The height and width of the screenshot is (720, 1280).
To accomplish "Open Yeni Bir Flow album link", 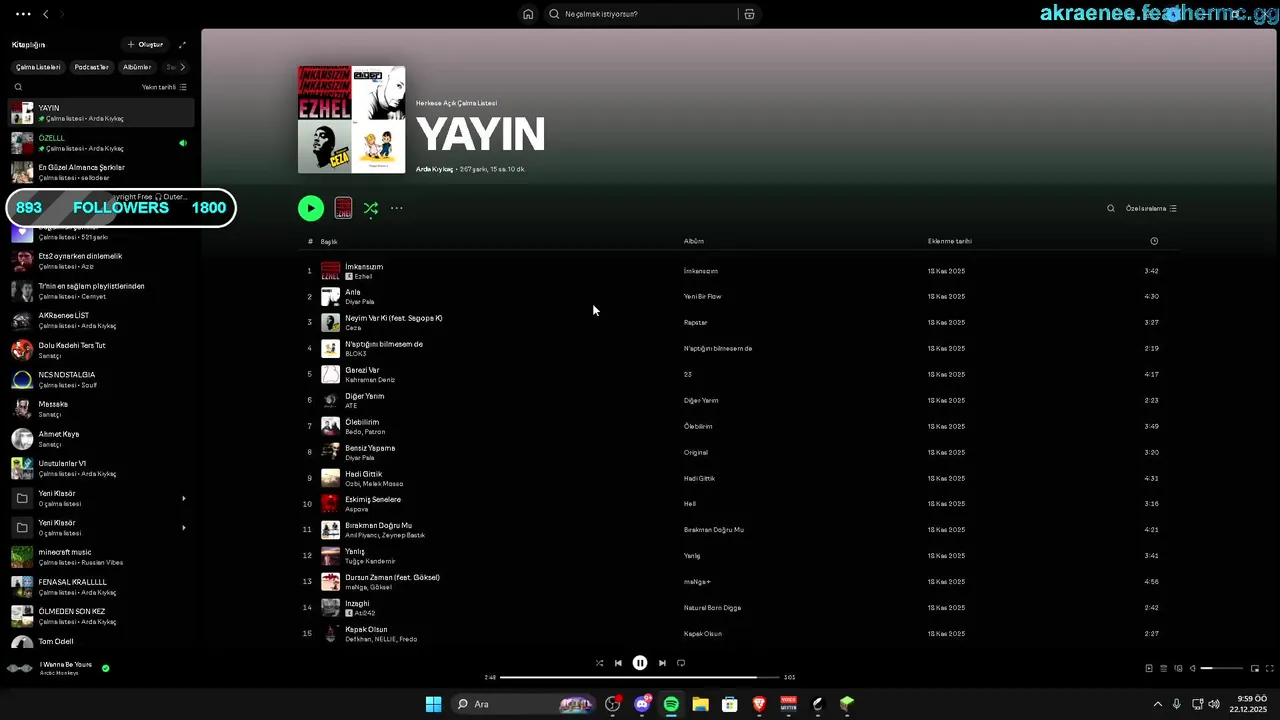I will (702, 297).
